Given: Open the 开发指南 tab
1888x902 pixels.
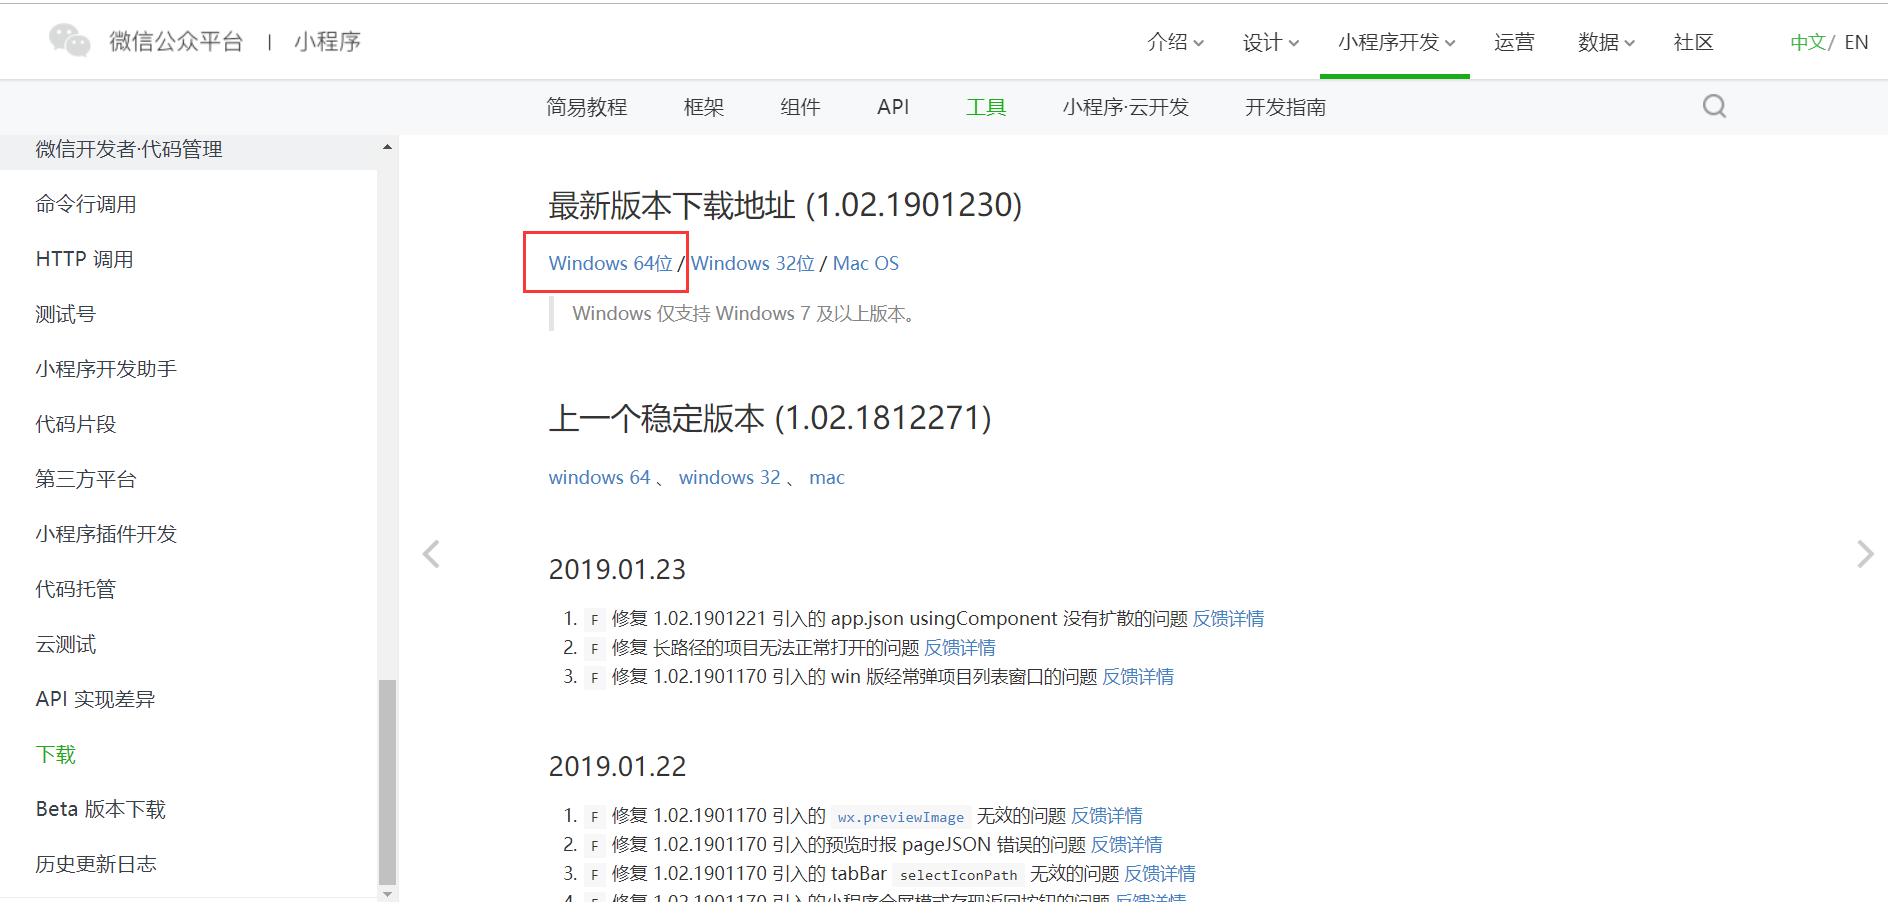Looking at the screenshot, I should tap(1286, 107).
